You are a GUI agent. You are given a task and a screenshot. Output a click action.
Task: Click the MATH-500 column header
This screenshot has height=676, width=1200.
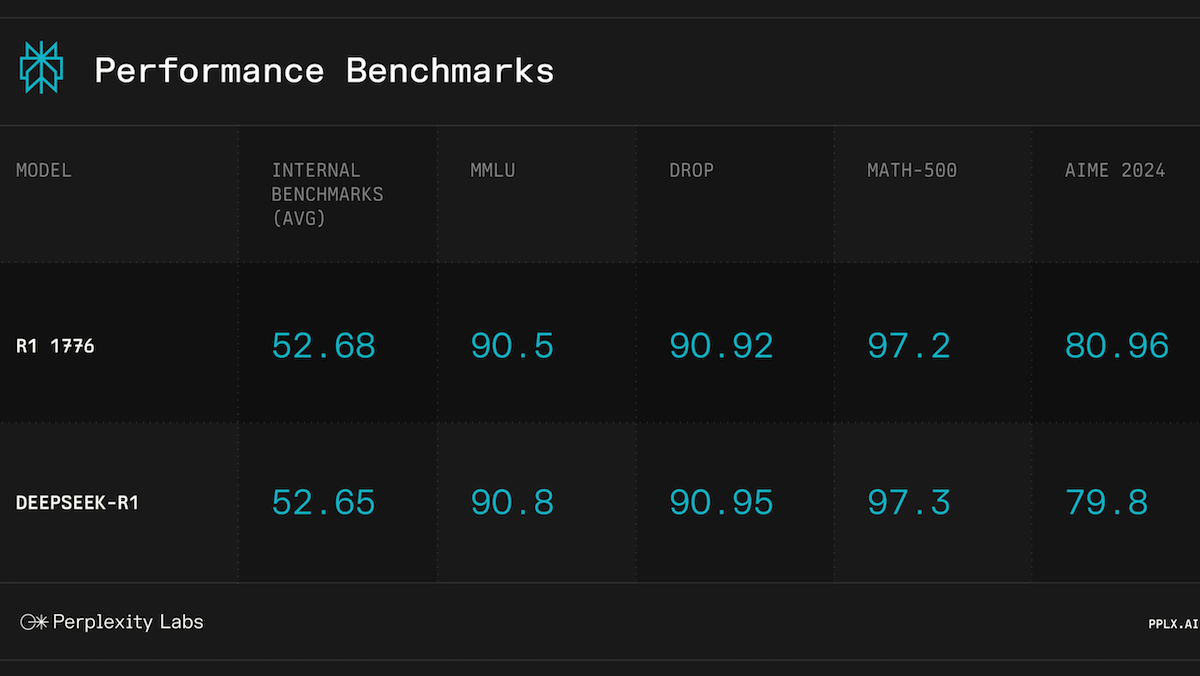(911, 170)
